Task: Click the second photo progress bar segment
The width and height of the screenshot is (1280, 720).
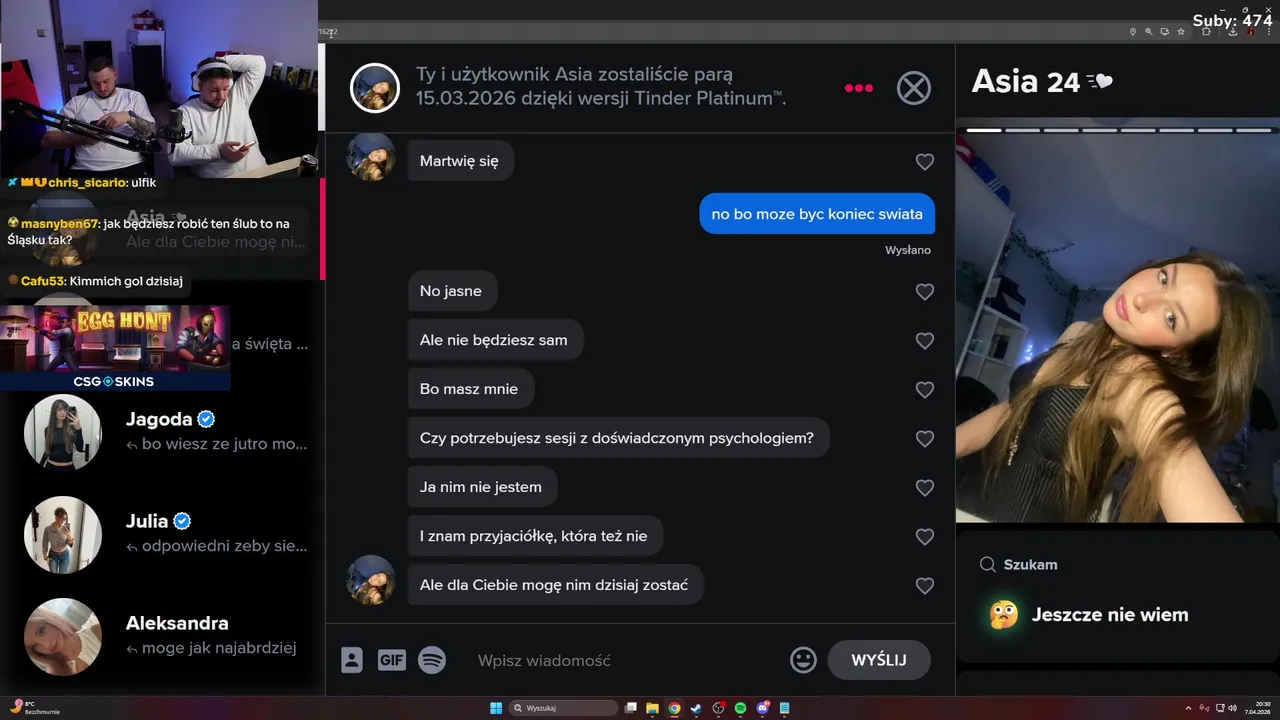Action: coord(1023,130)
